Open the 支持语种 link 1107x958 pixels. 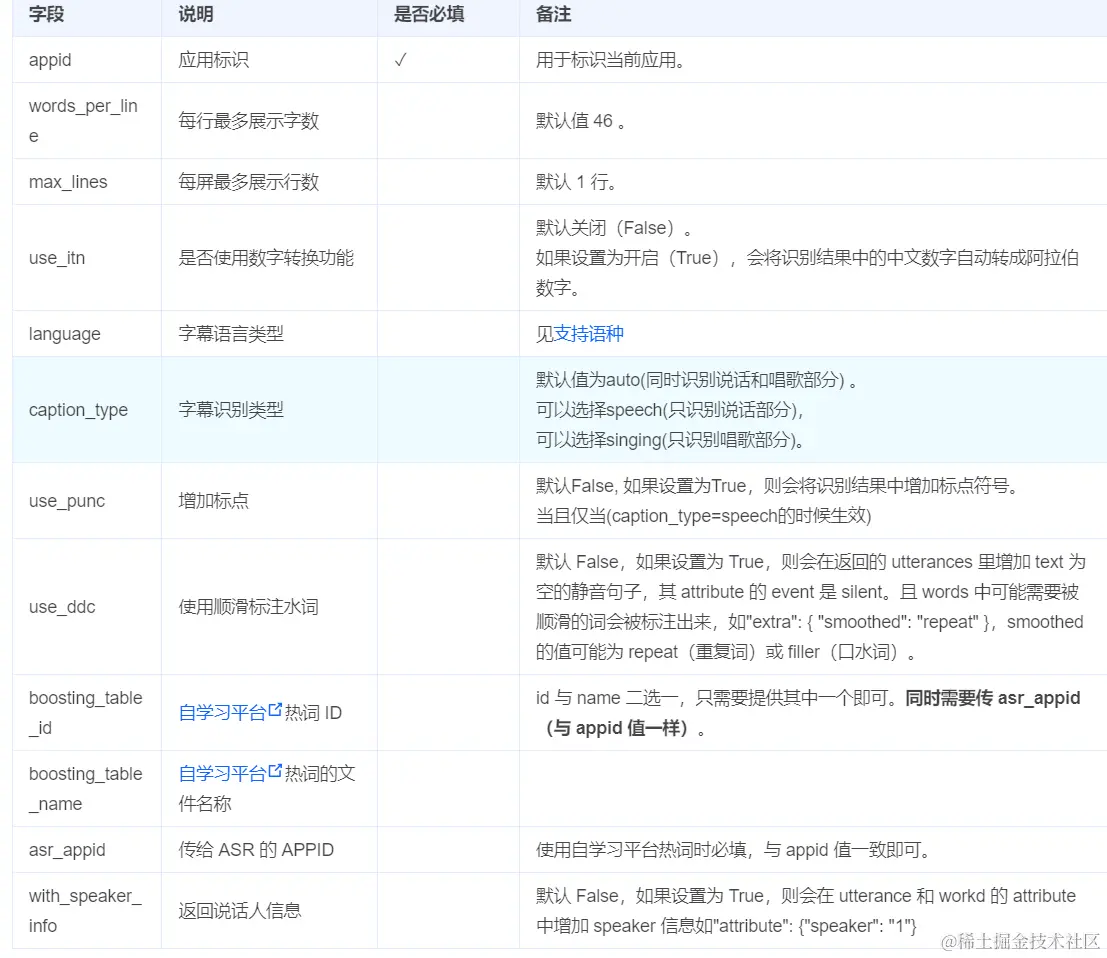(588, 334)
